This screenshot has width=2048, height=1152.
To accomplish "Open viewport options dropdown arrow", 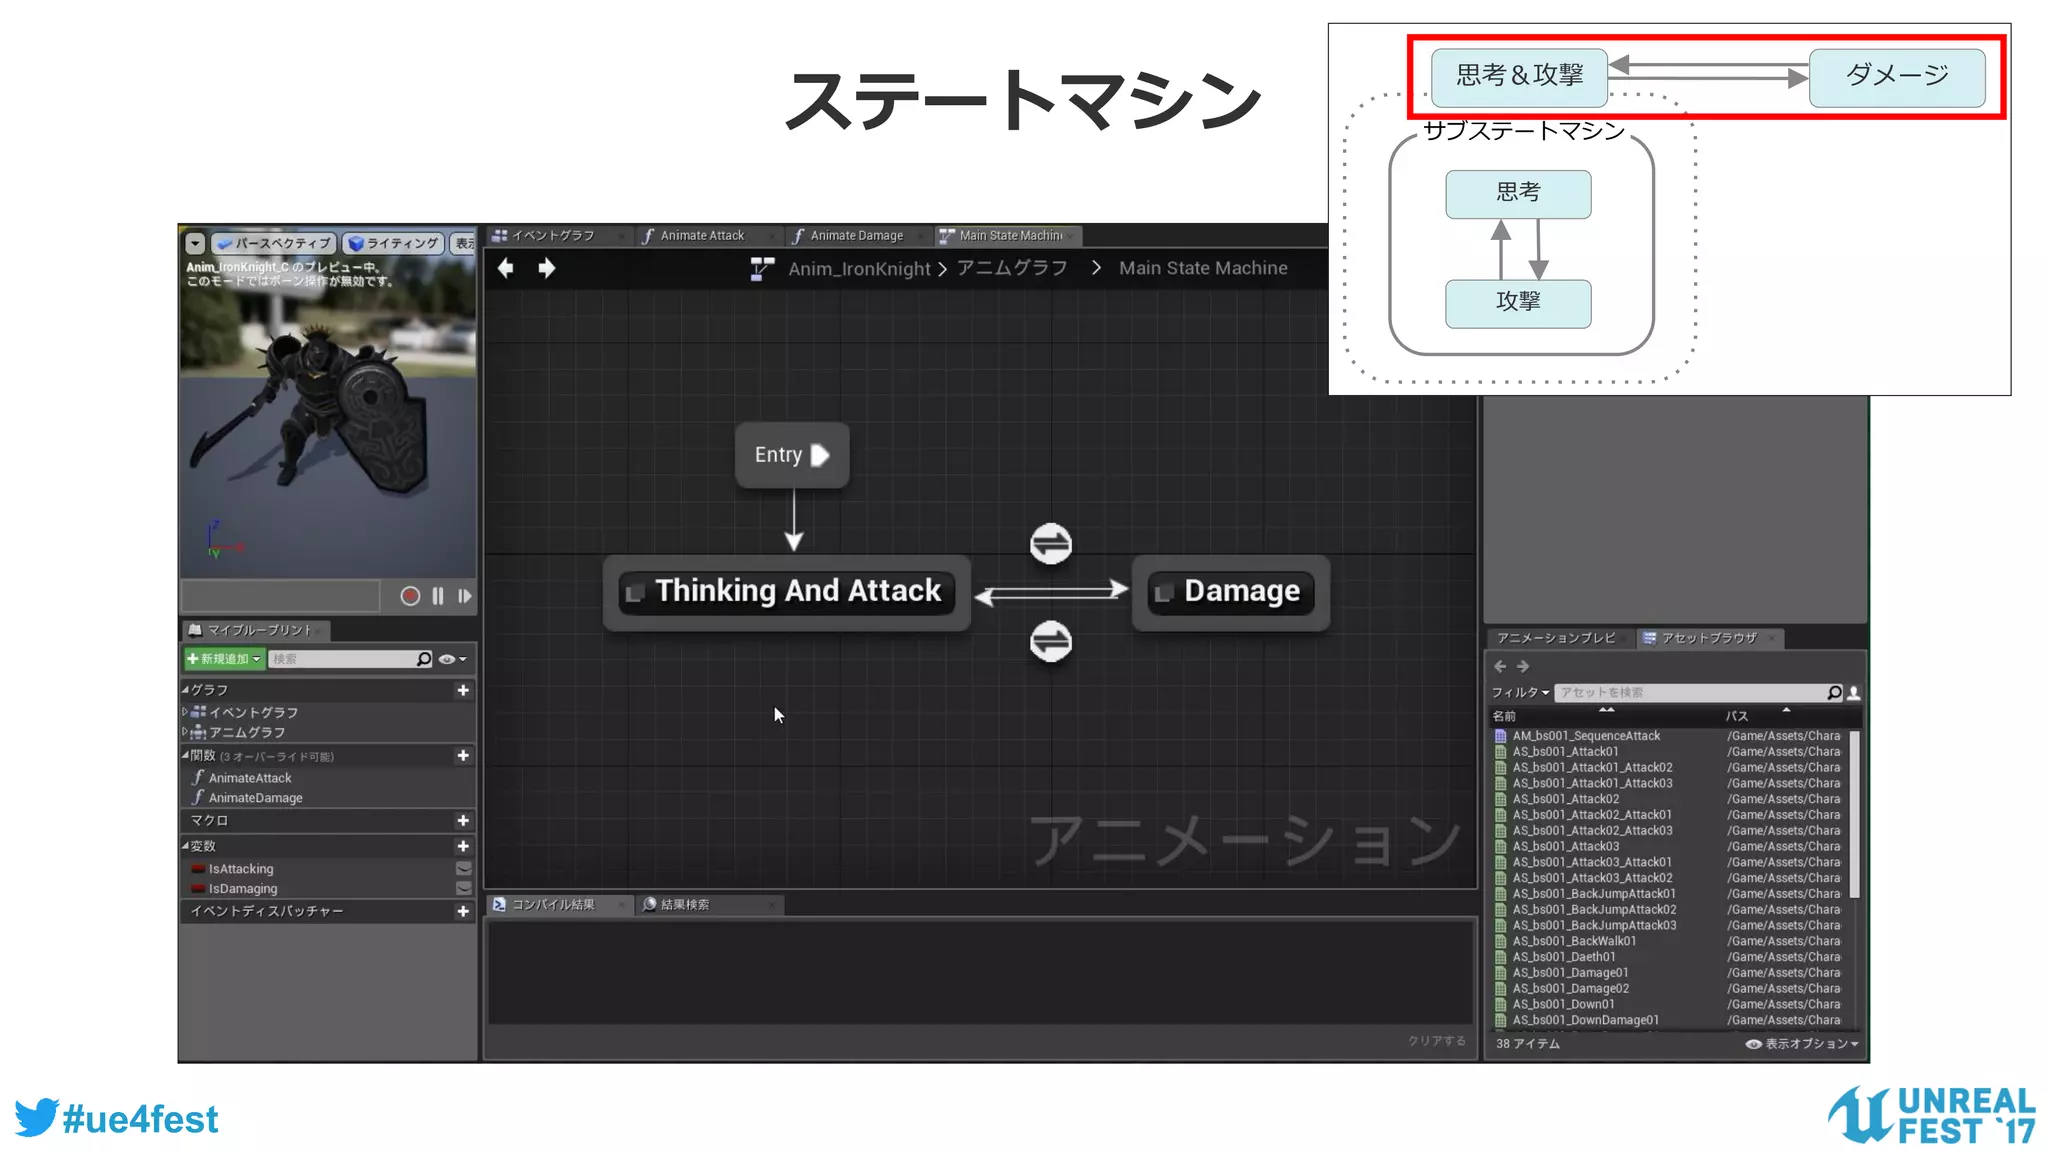I will tap(195, 243).
